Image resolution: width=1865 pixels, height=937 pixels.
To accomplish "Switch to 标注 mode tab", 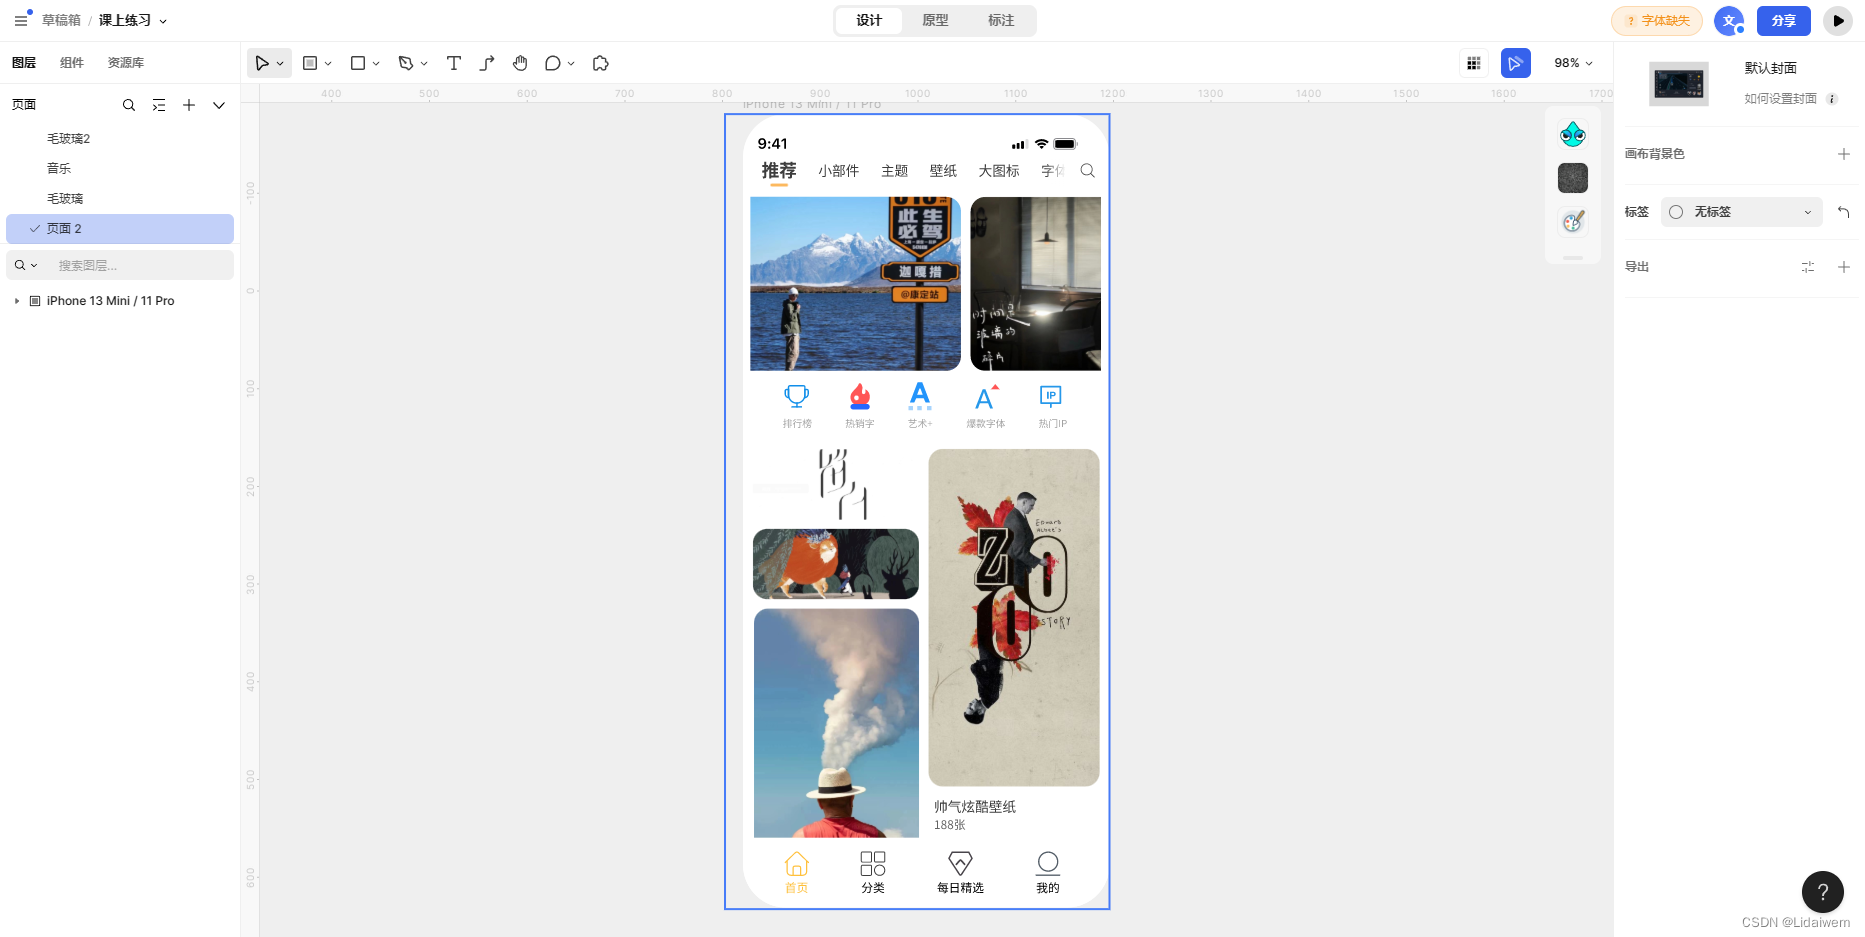I will click(x=1001, y=21).
